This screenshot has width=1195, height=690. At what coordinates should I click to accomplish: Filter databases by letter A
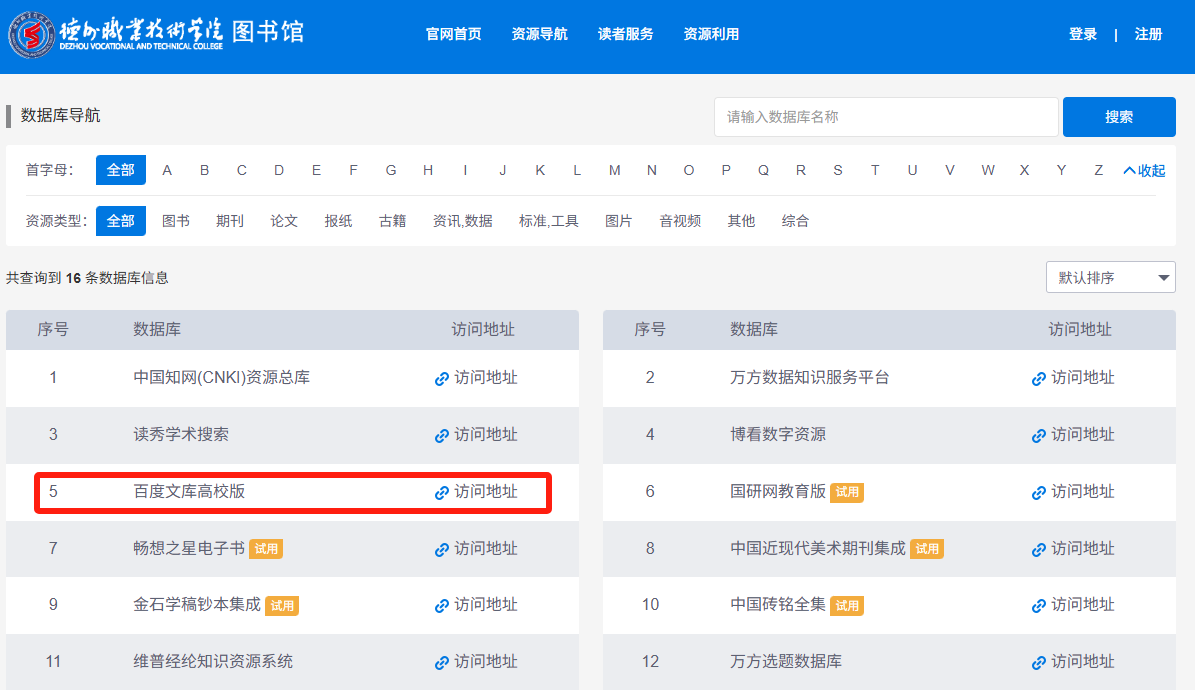pos(167,170)
